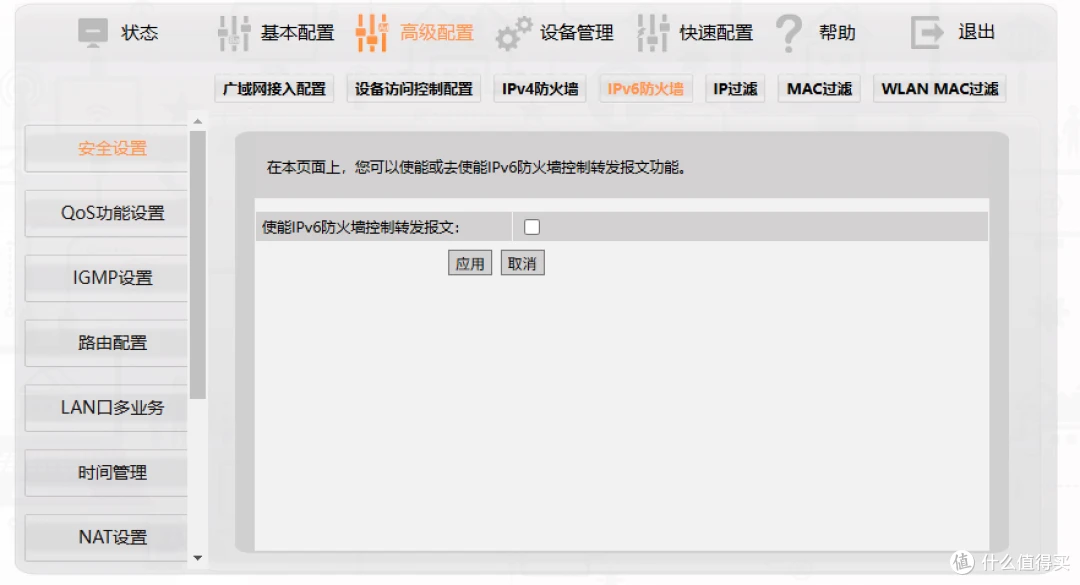This screenshot has height=585, width=1080.
Task: Switch to IP过滤 tab
Action: pyautogui.click(x=735, y=89)
